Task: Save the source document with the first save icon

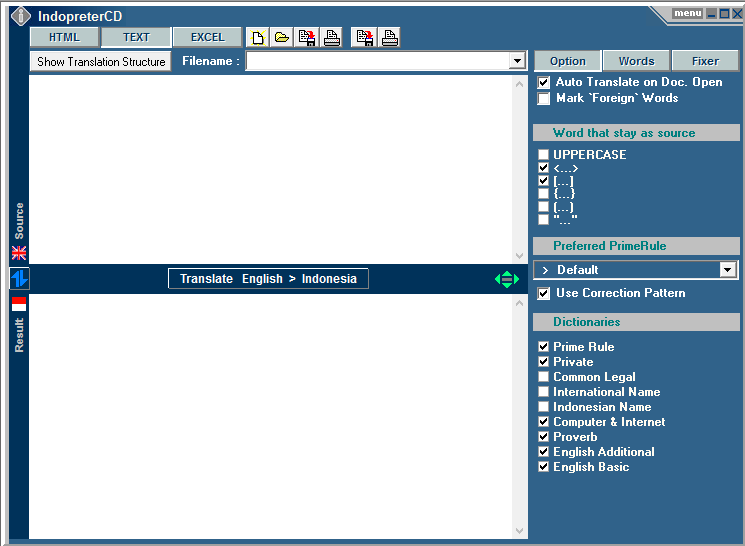Action: click(306, 37)
